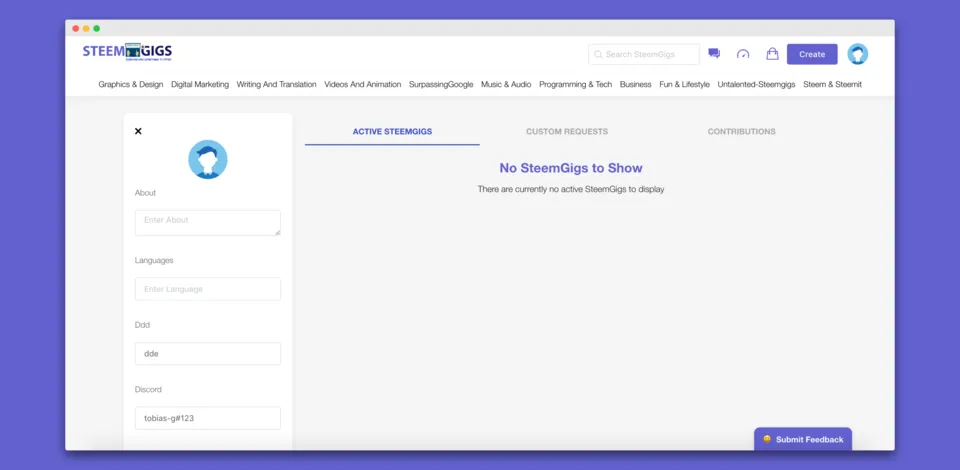Click the profile picture in sidebar
960x470 pixels.
point(208,159)
